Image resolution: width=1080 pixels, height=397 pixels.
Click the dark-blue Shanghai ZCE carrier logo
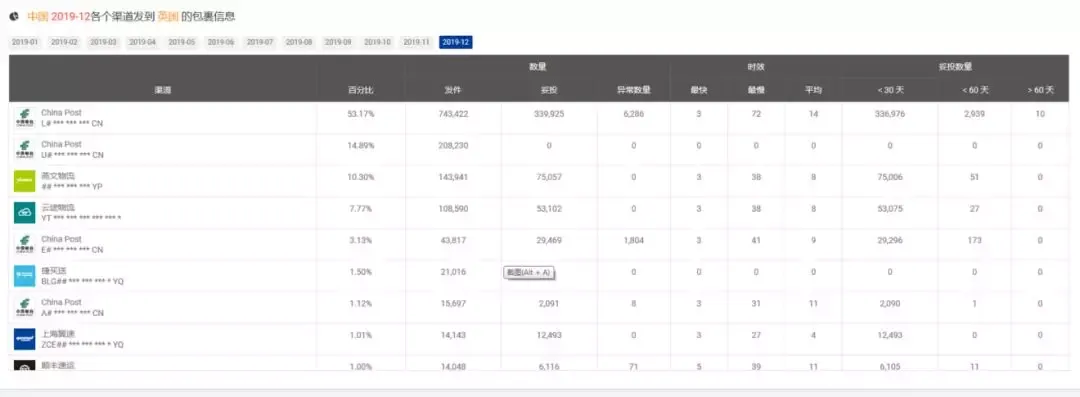(25, 338)
